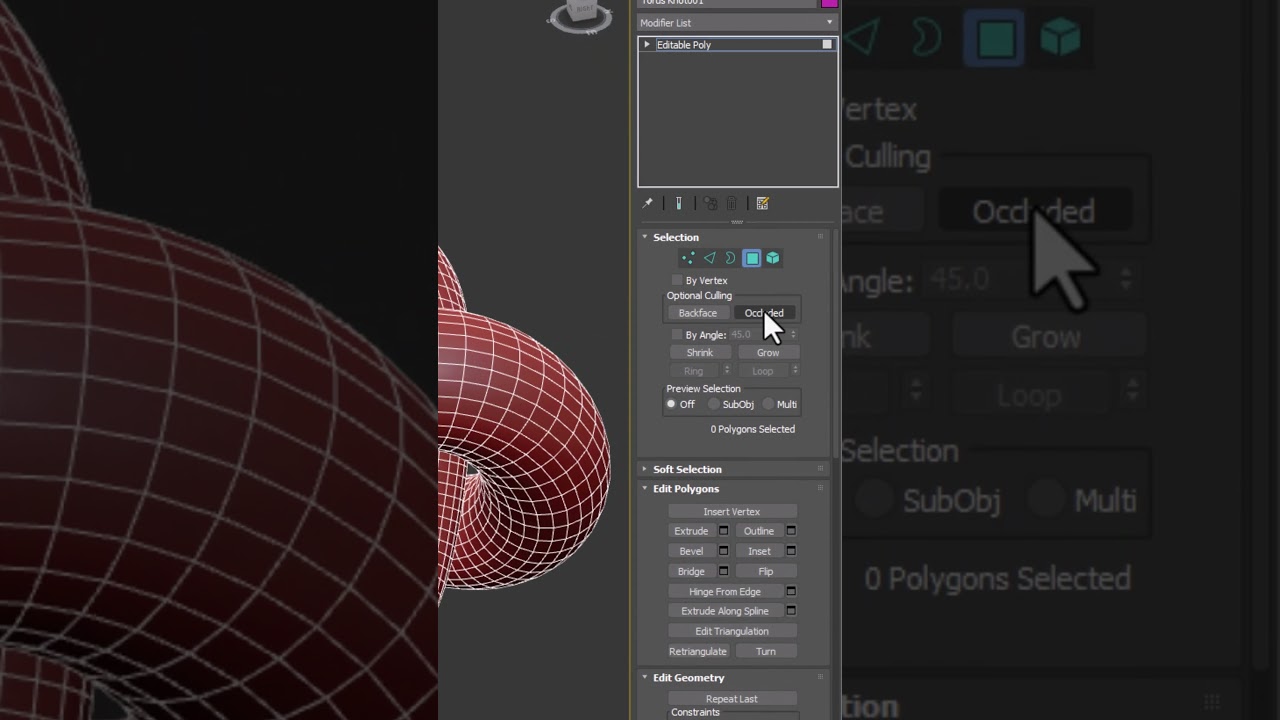Click the Flip button
The image size is (1280, 720).
tap(766, 571)
